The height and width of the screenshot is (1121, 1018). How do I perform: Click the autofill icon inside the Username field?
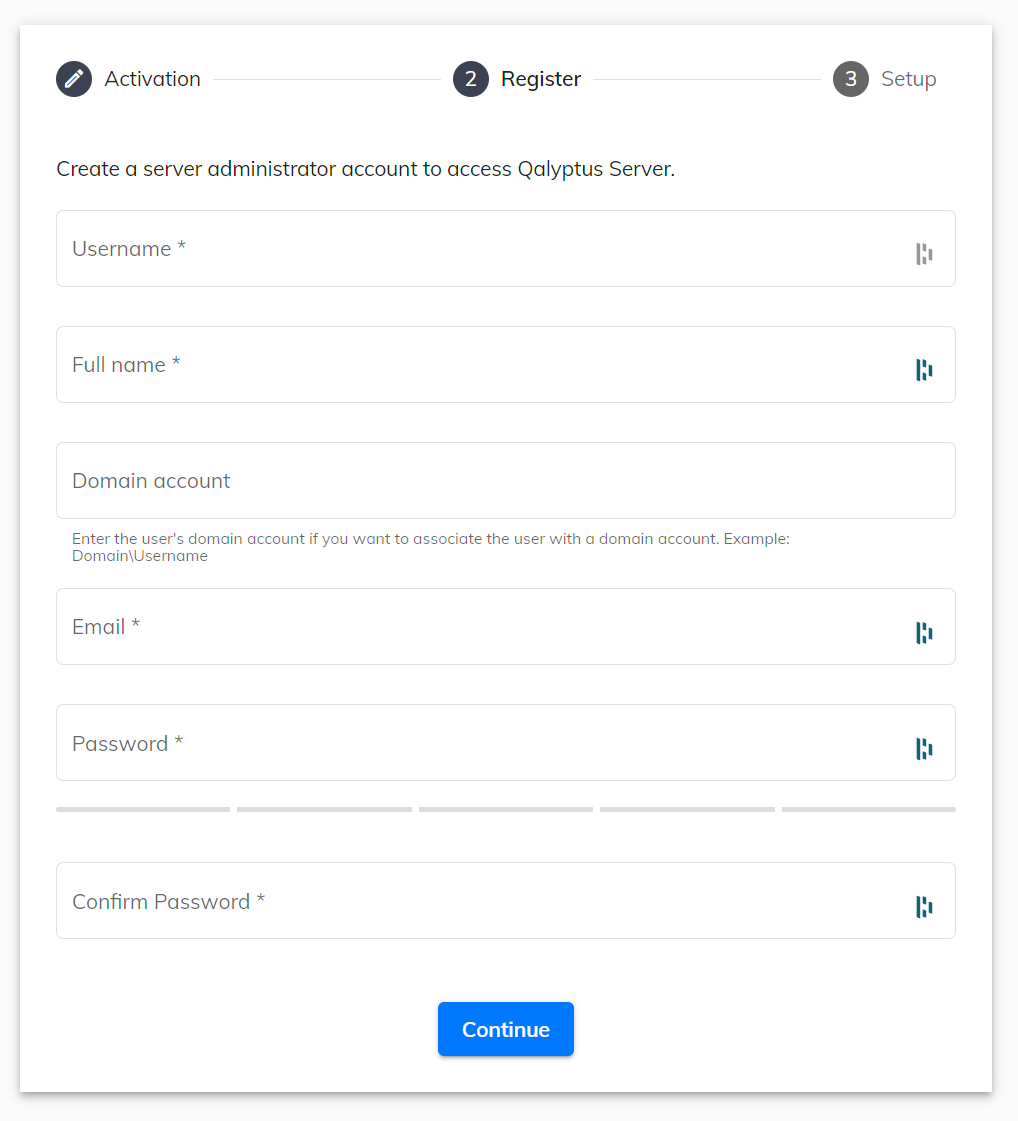pyautogui.click(x=924, y=253)
